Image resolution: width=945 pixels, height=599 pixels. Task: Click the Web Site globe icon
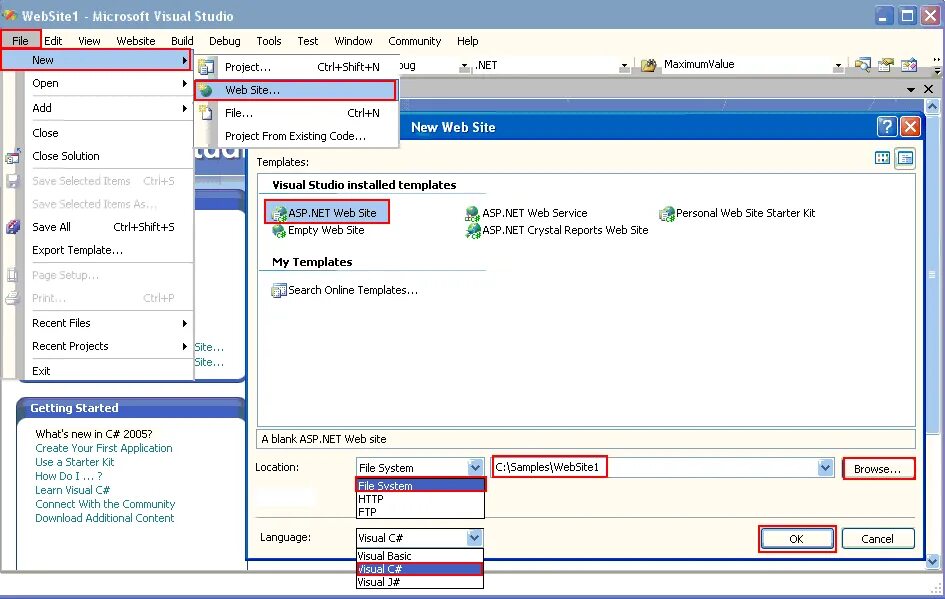(x=206, y=90)
